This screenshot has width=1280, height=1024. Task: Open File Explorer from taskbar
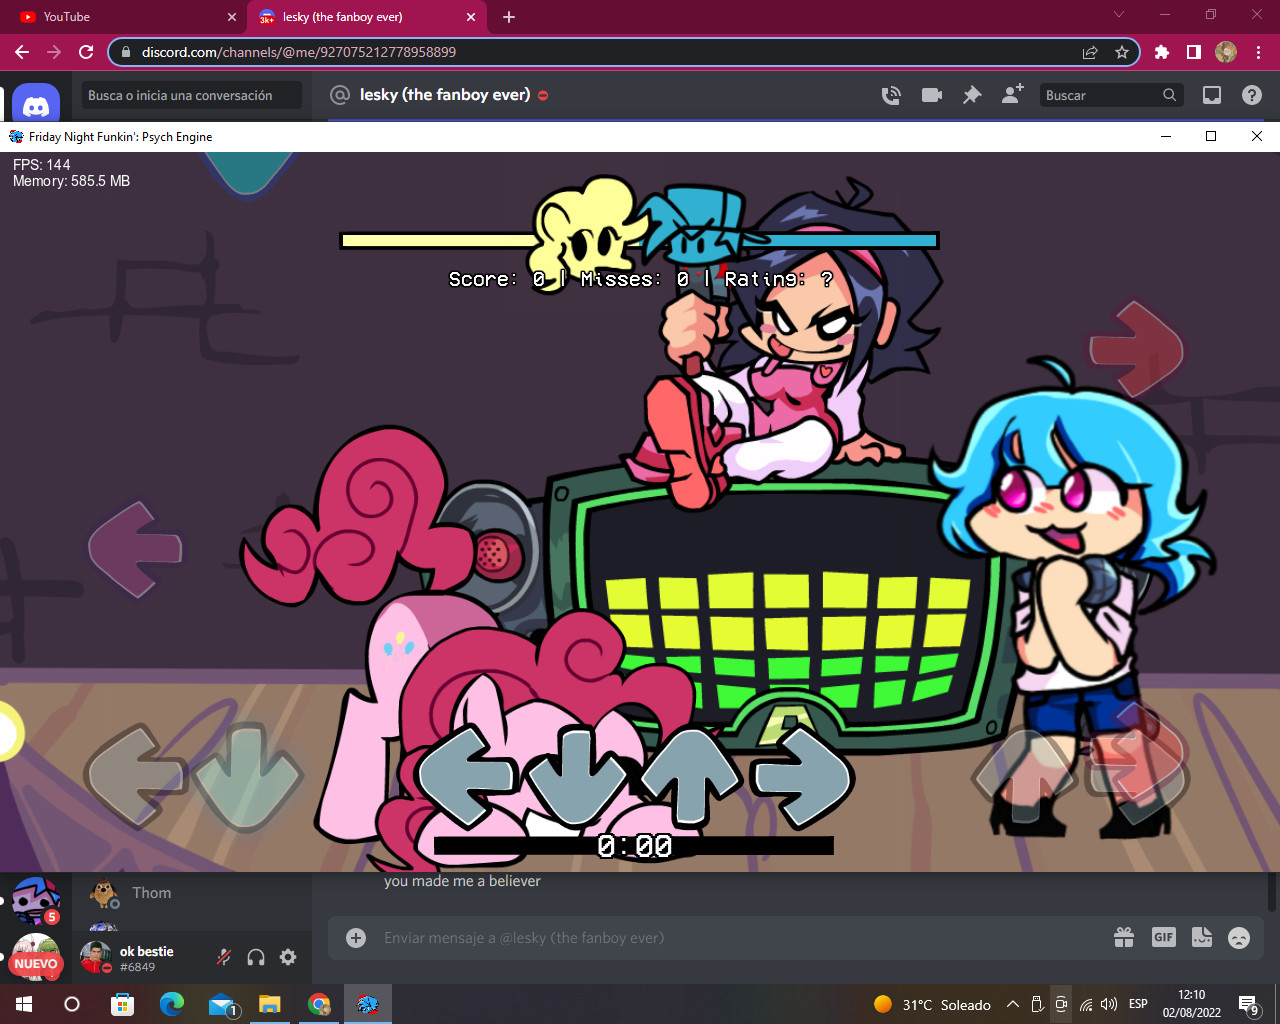point(270,1004)
